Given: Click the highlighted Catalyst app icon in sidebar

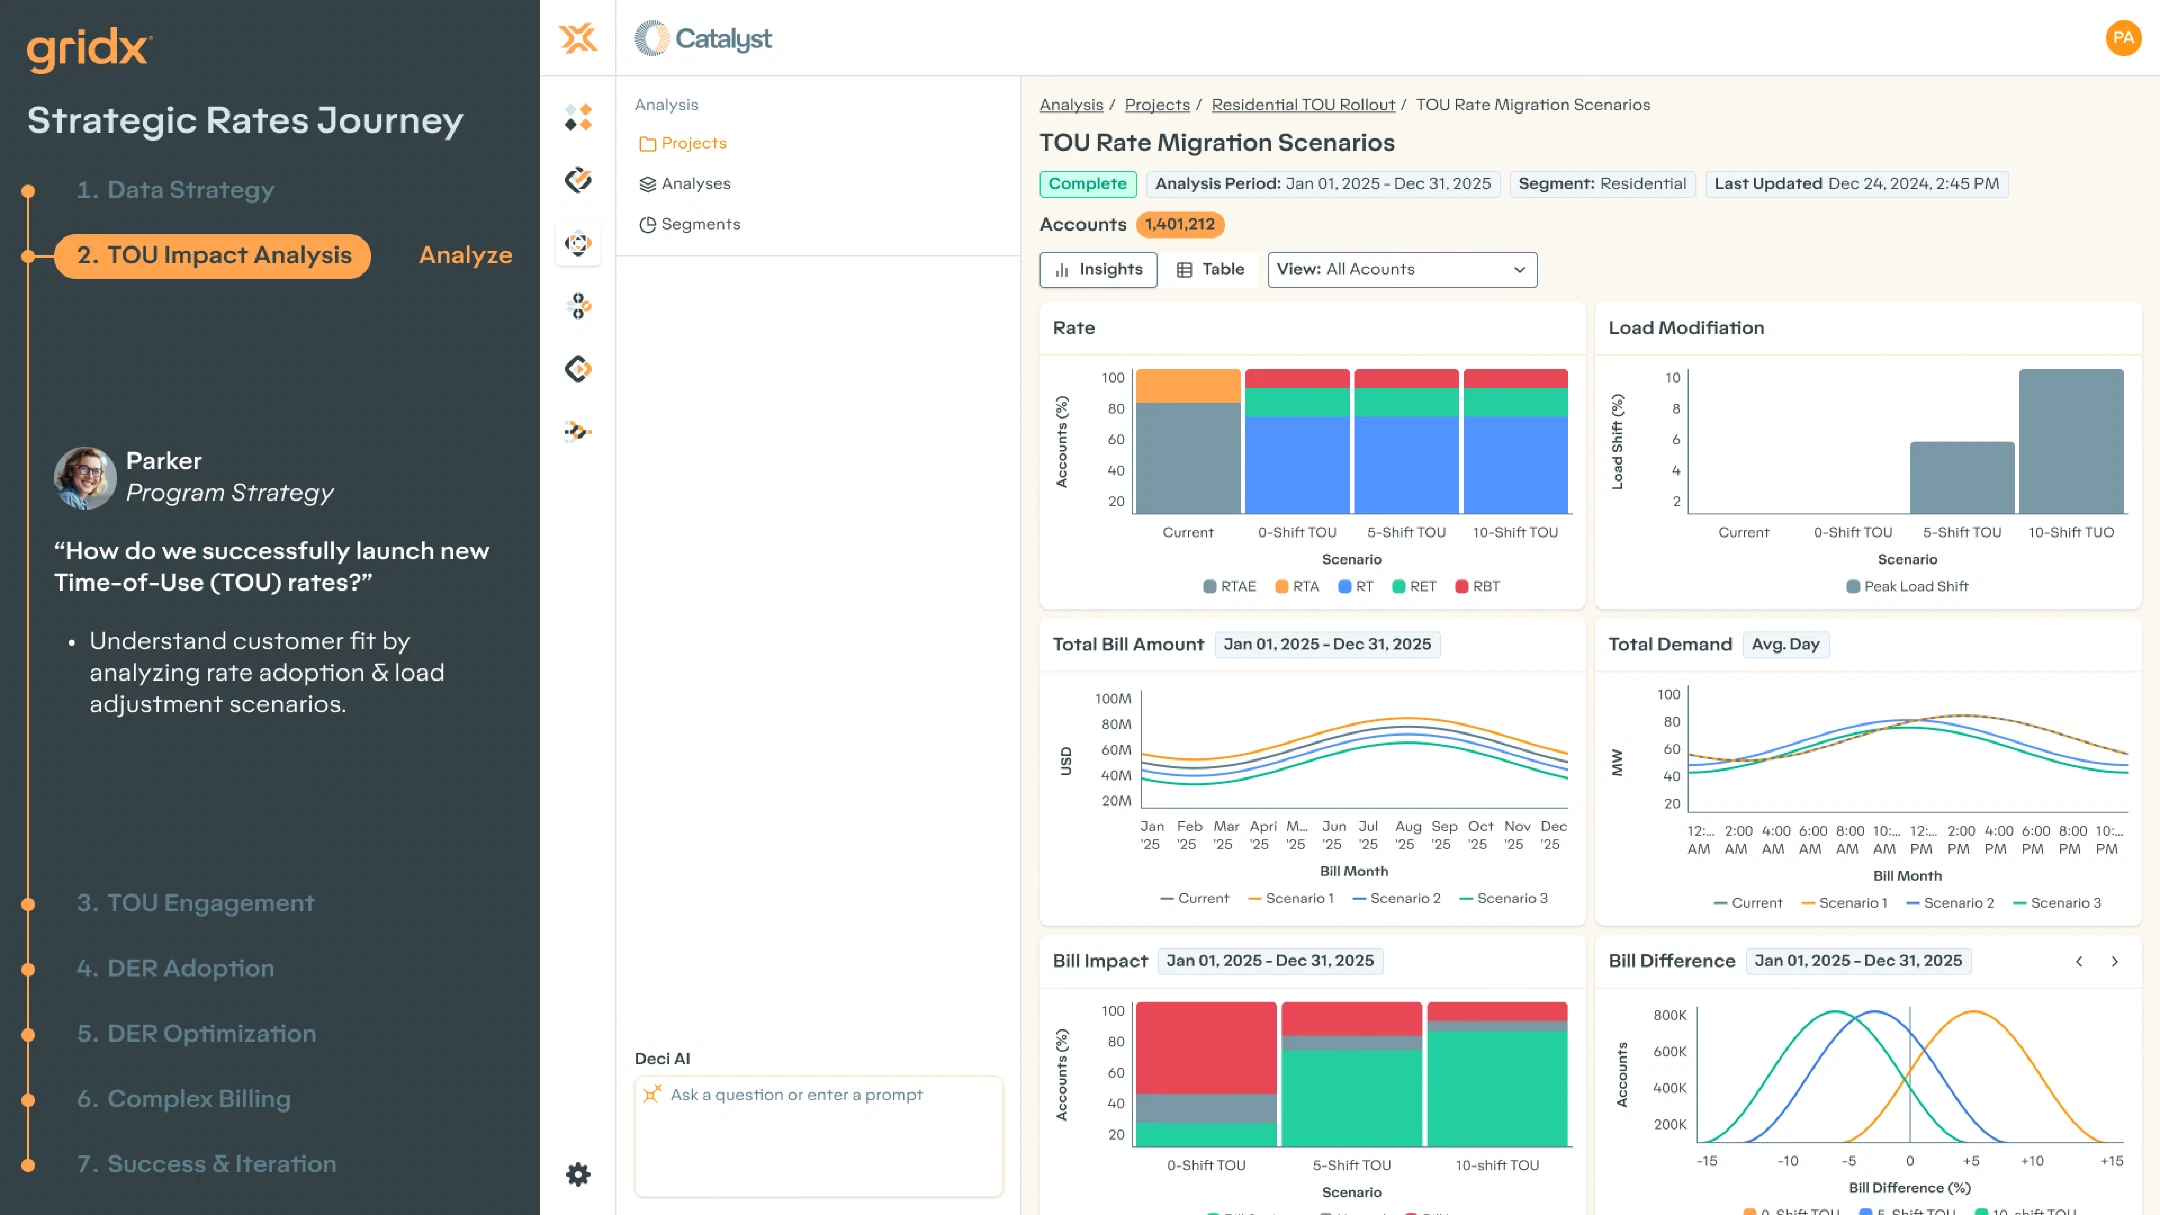Looking at the screenshot, I should (x=578, y=244).
